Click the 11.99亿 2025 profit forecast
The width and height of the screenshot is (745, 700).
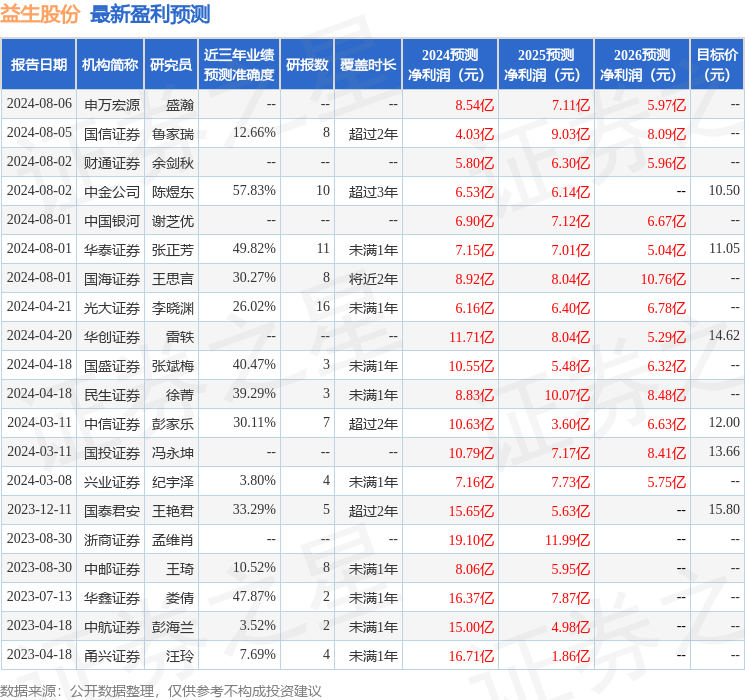tap(567, 540)
